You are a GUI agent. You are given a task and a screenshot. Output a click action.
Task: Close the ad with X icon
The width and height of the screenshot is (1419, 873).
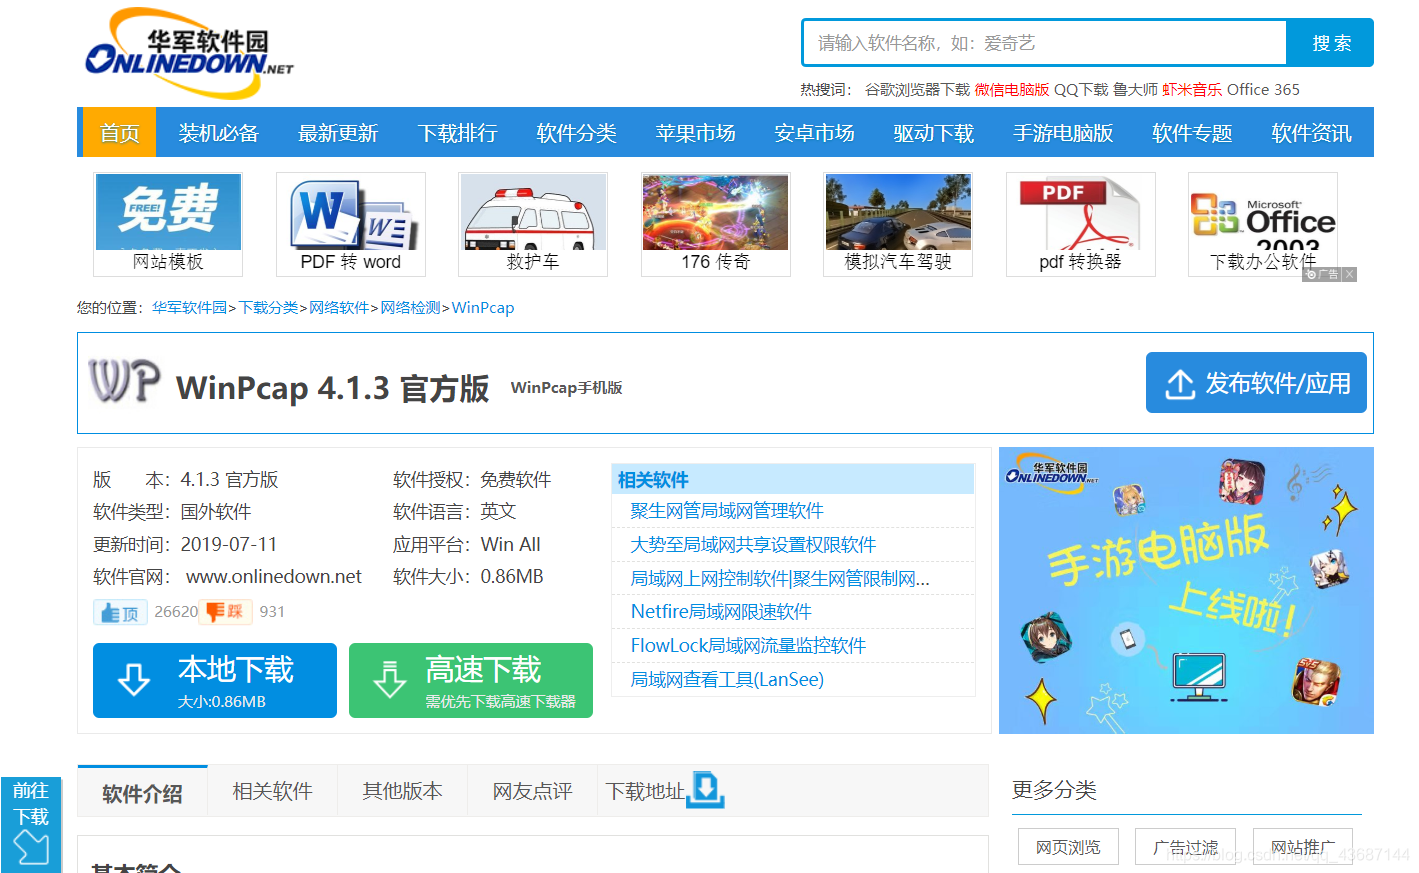tap(1349, 274)
